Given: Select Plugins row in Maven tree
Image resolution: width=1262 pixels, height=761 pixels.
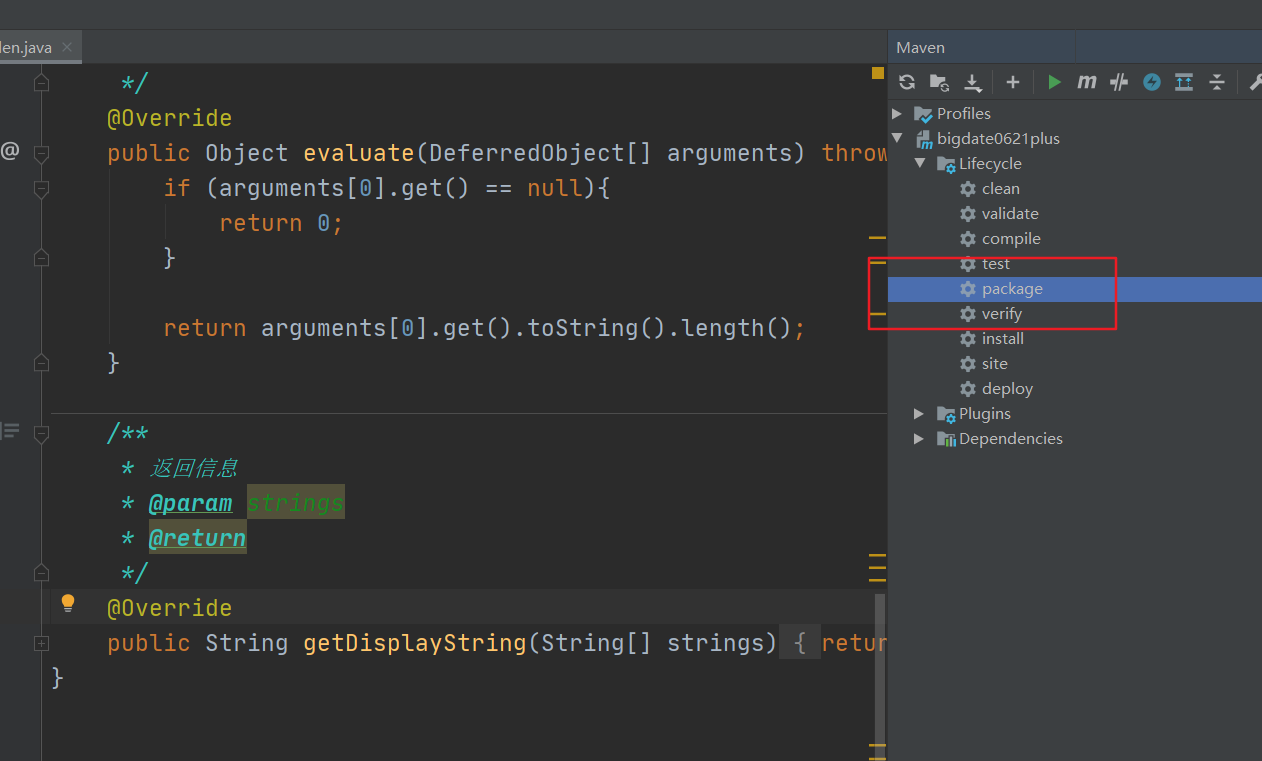Looking at the screenshot, I should point(985,414).
